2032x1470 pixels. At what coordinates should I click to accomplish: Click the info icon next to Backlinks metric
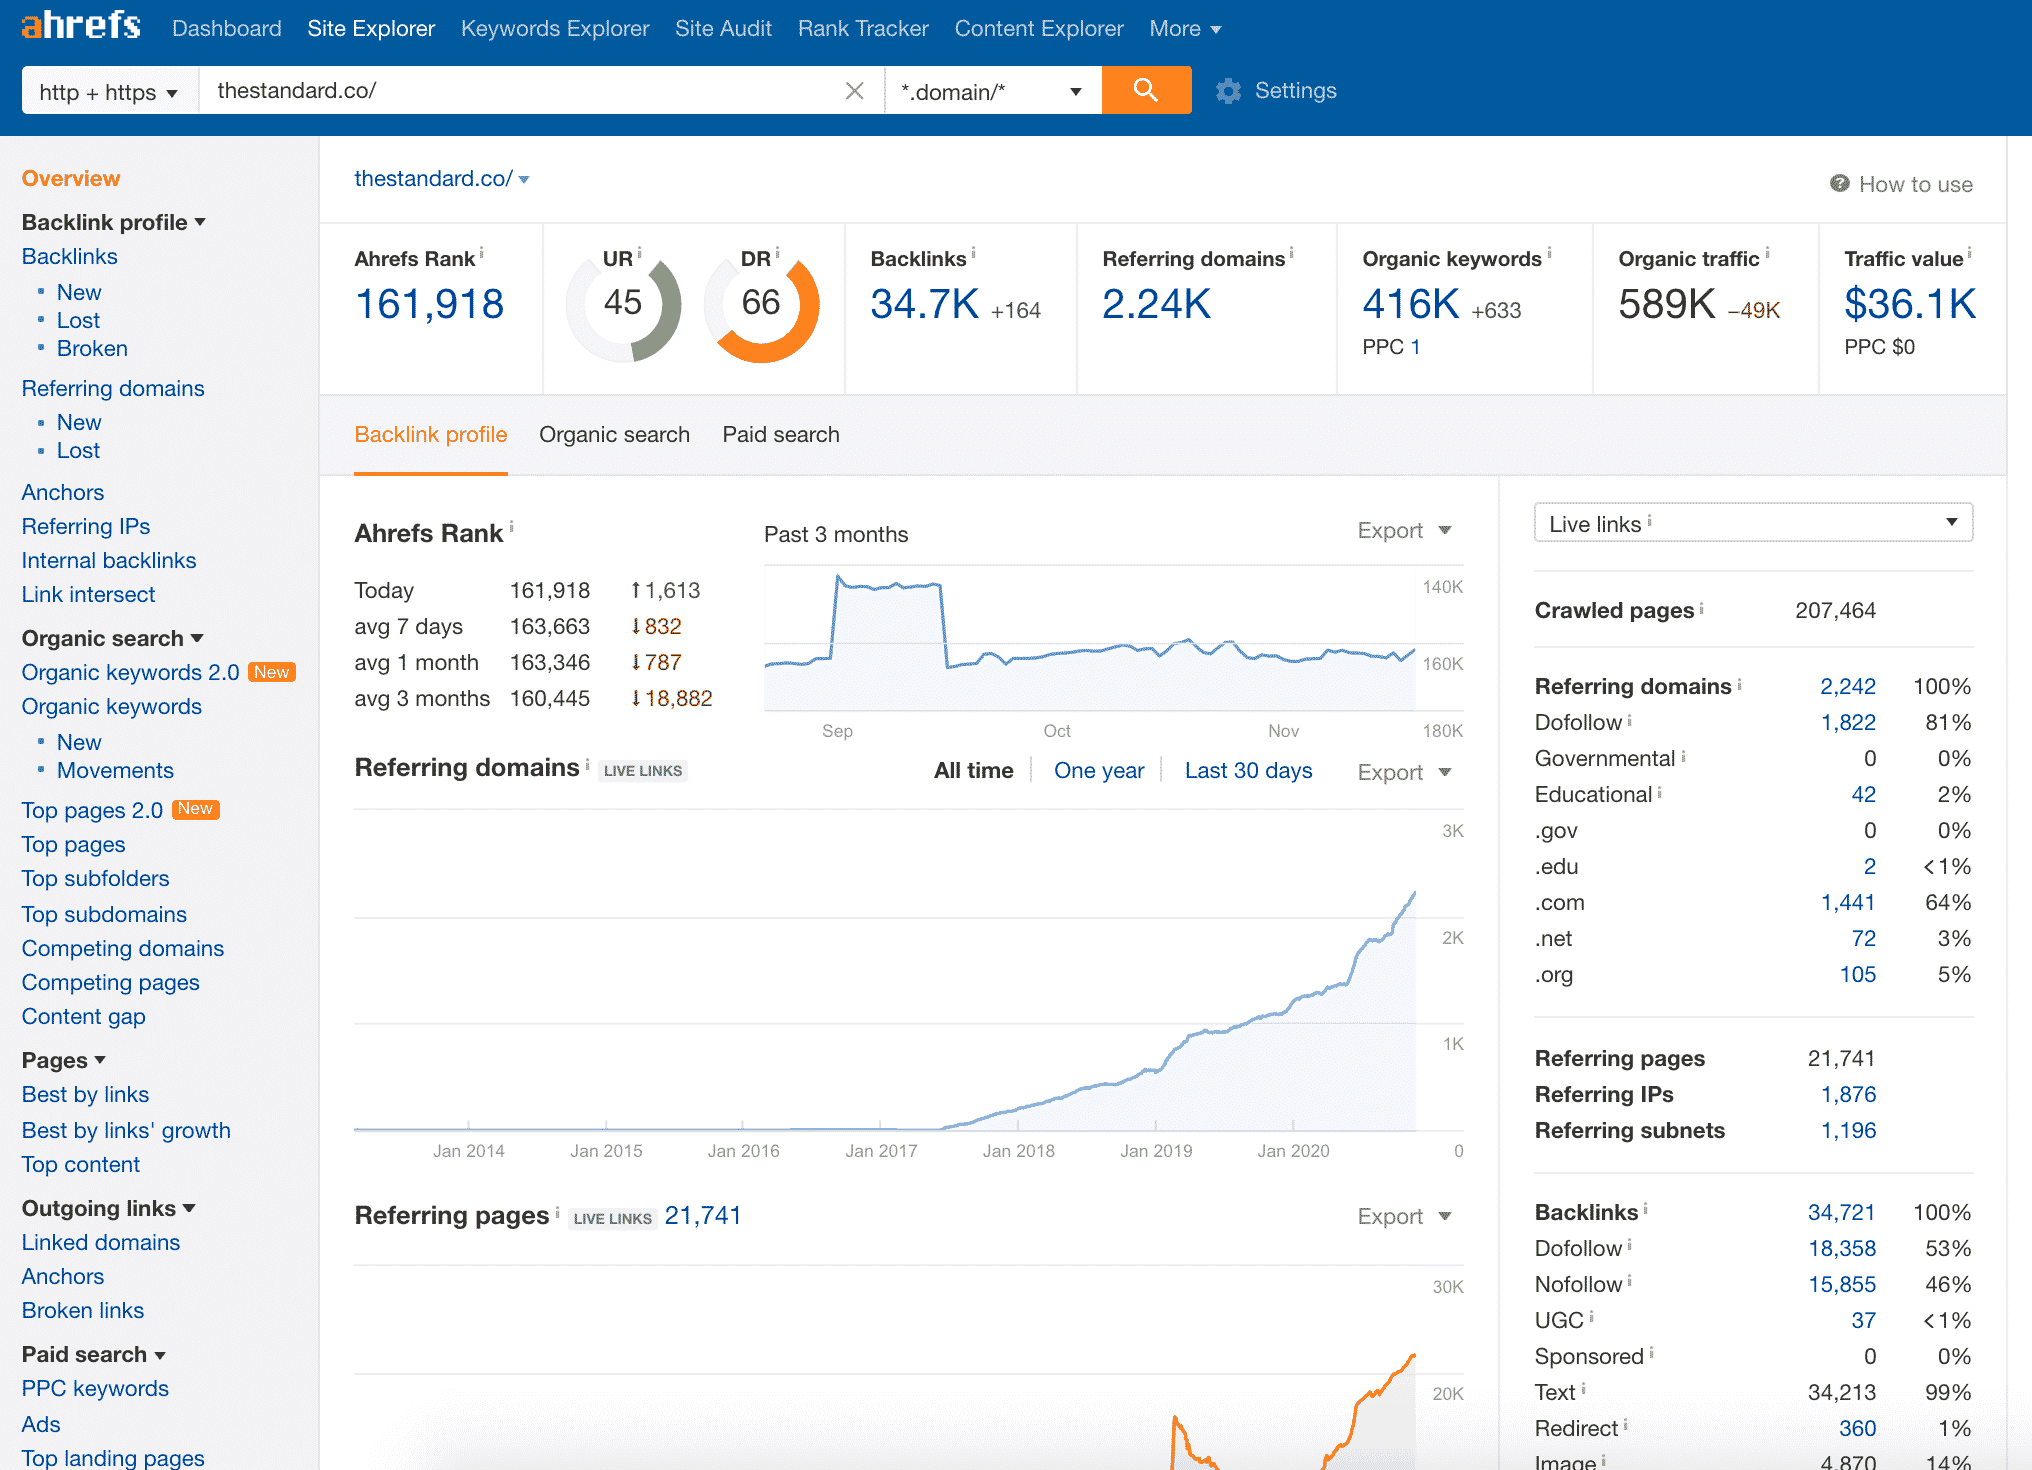[x=973, y=254]
